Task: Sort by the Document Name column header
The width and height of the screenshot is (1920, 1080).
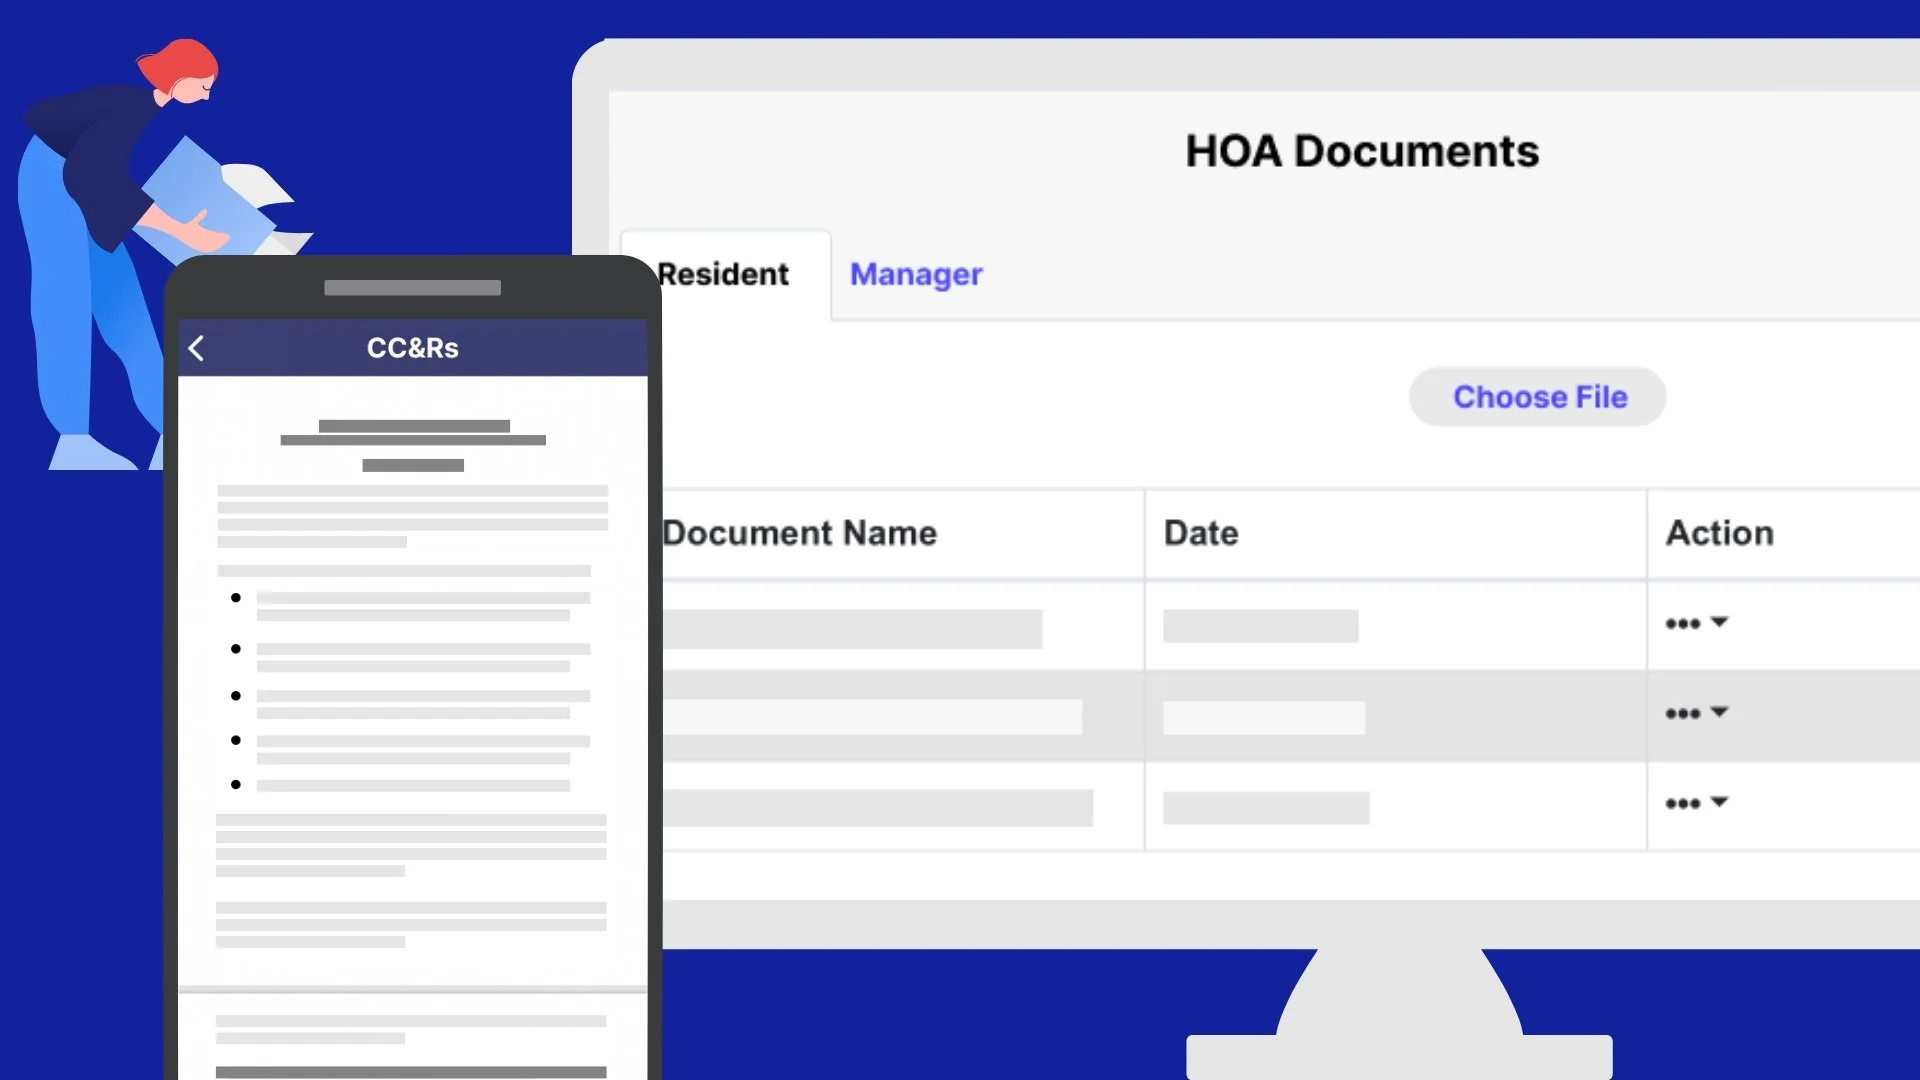Action: tap(799, 533)
